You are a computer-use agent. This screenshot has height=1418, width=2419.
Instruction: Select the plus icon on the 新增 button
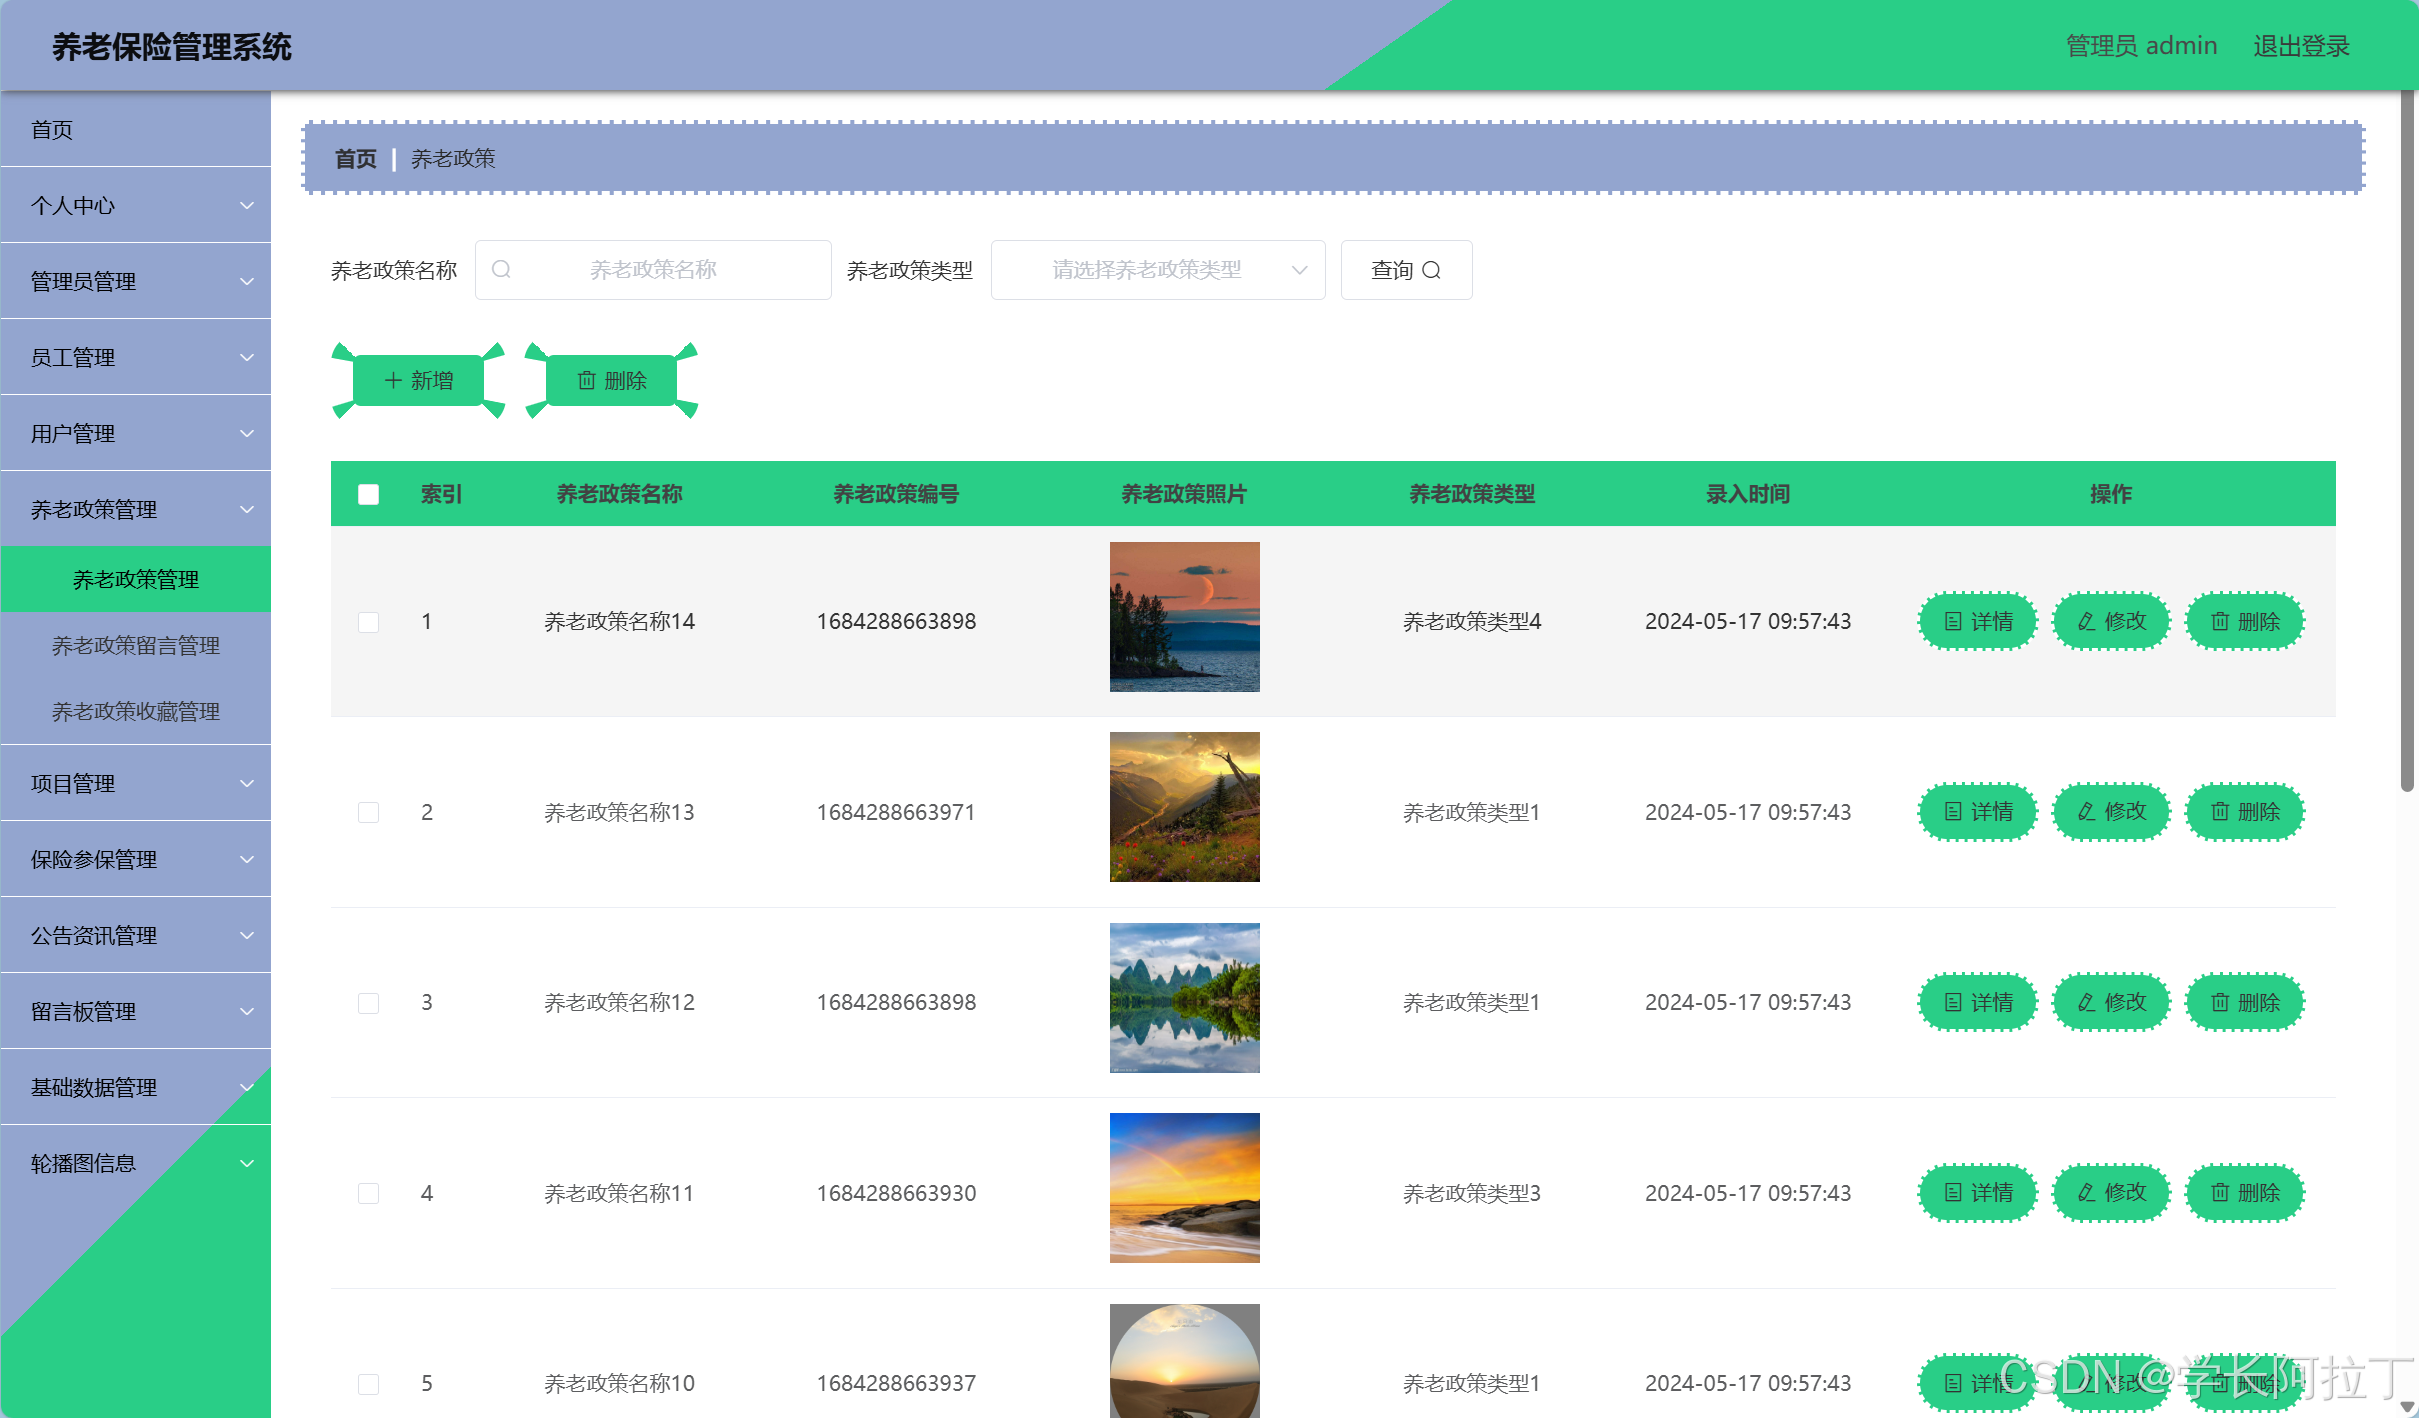[391, 380]
